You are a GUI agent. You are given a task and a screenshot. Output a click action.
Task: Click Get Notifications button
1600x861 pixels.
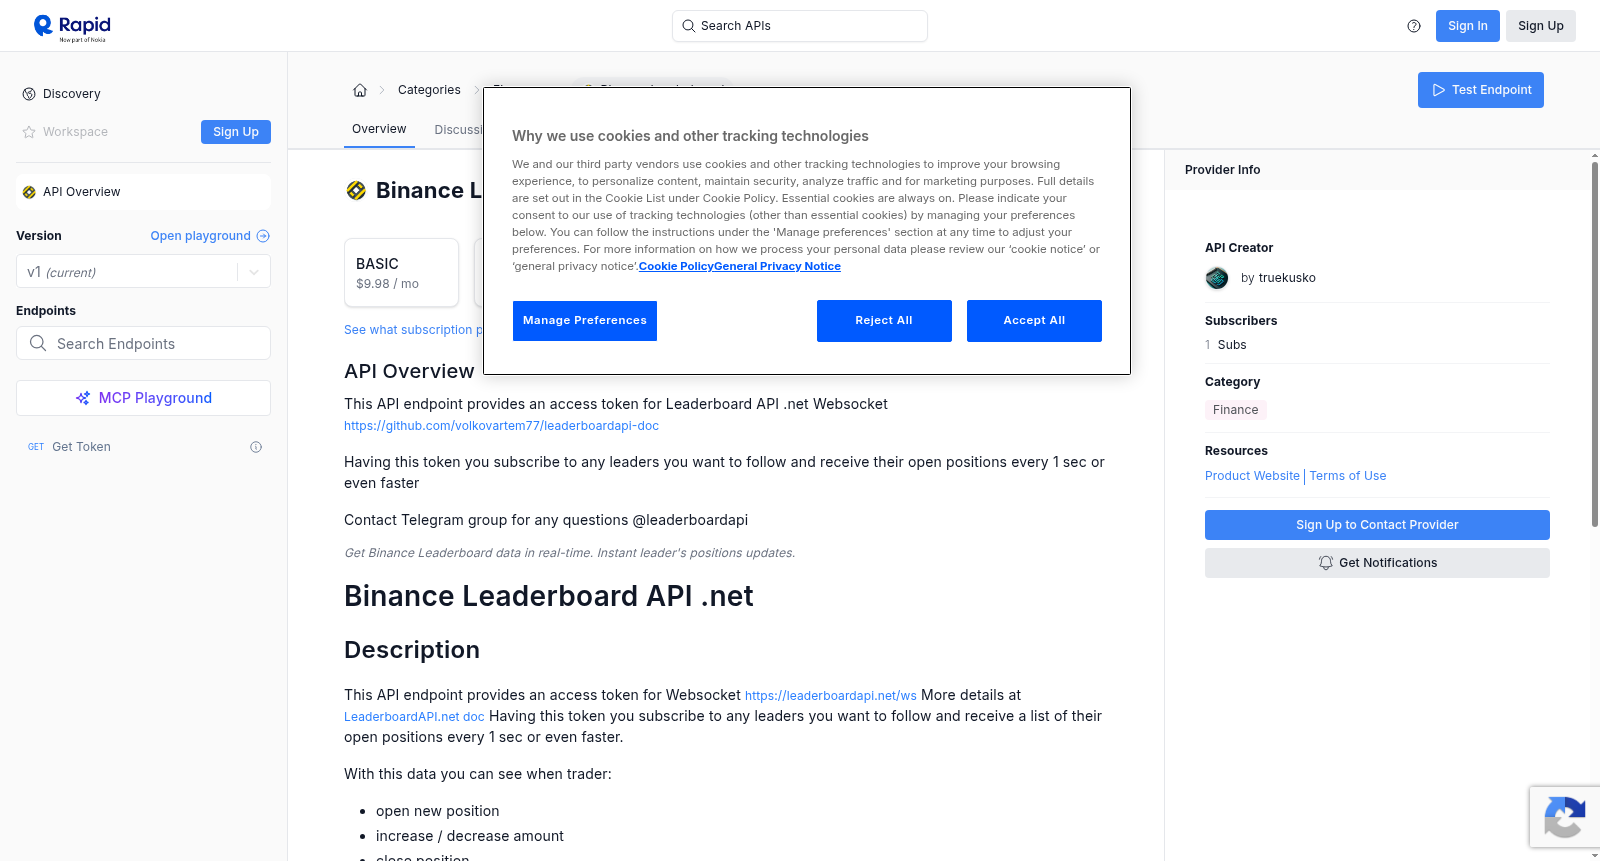click(1377, 563)
